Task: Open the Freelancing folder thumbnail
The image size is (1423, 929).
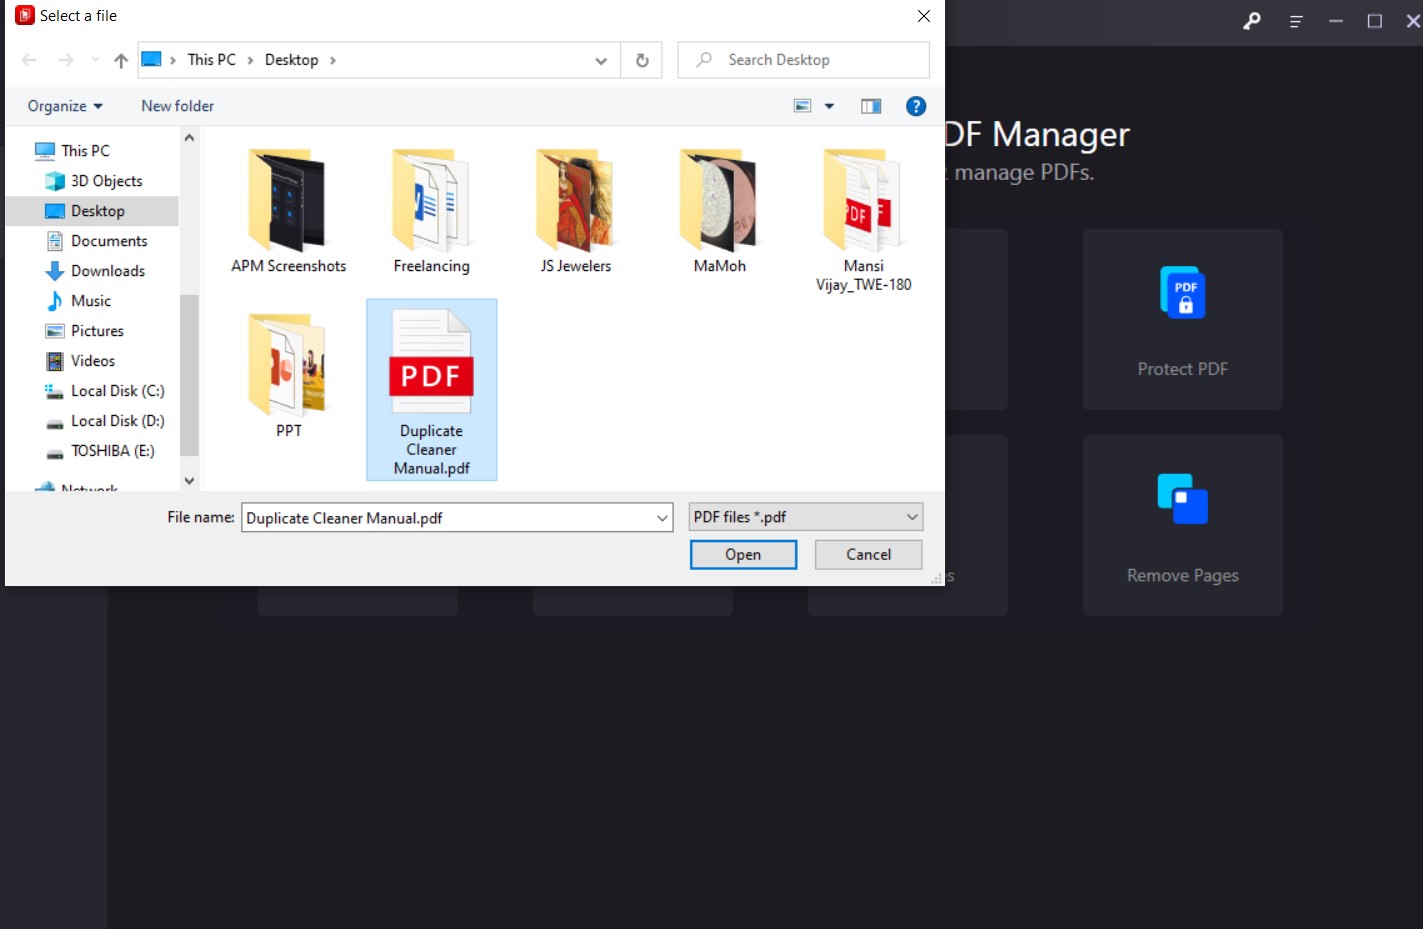Action: pos(431,200)
